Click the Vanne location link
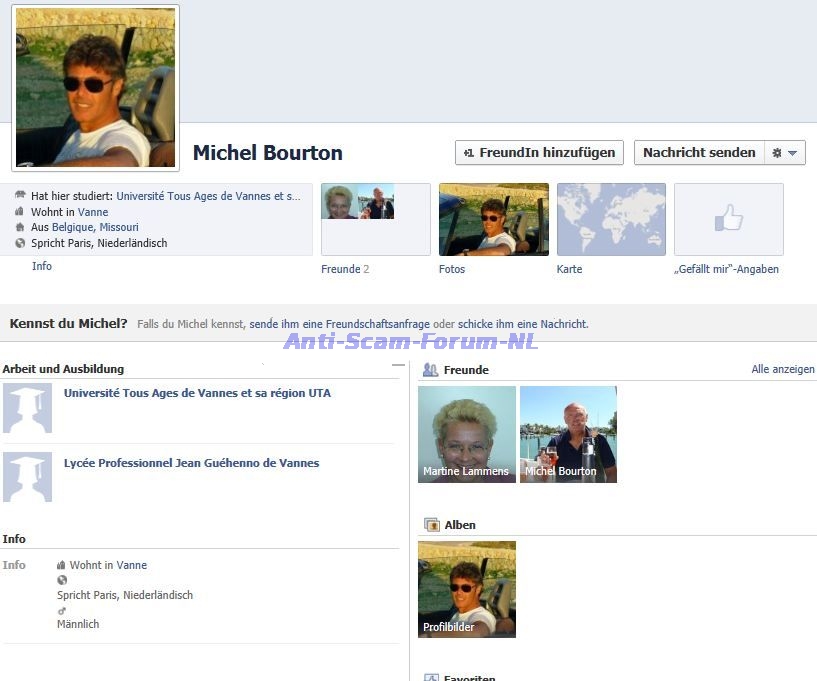This screenshot has width=817, height=681. tap(93, 212)
